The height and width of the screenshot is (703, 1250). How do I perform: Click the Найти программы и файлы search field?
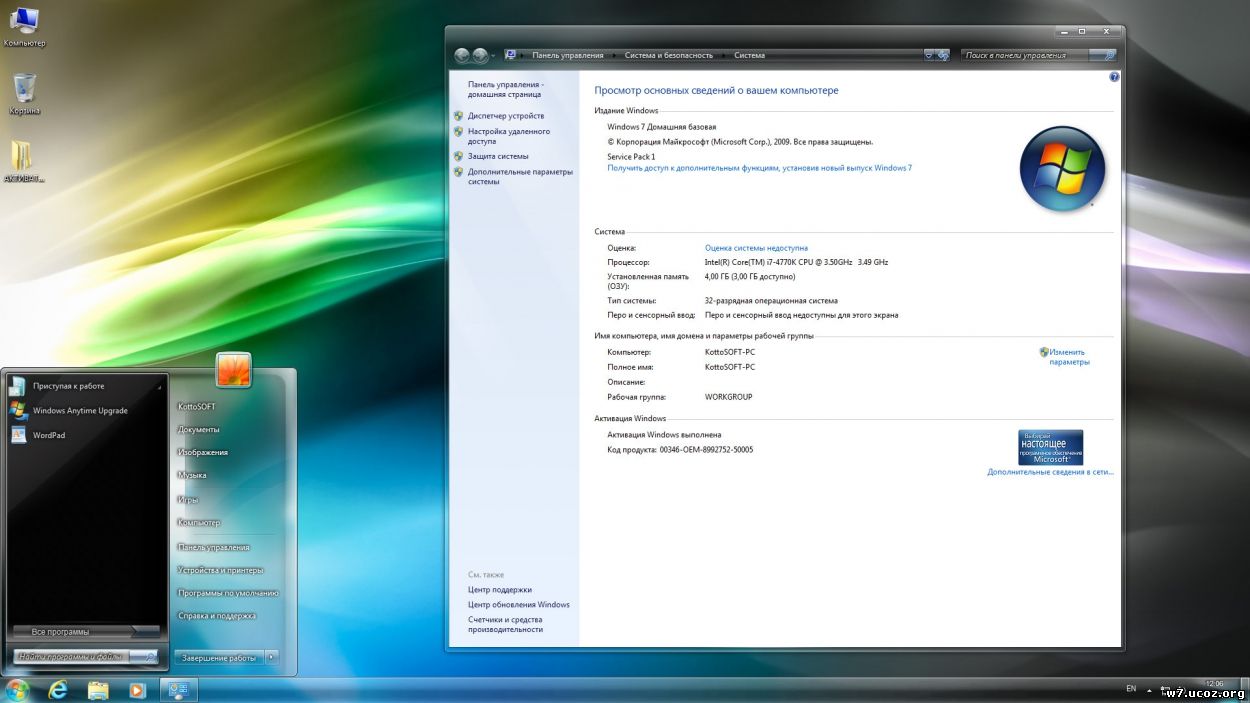click(x=75, y=657)
